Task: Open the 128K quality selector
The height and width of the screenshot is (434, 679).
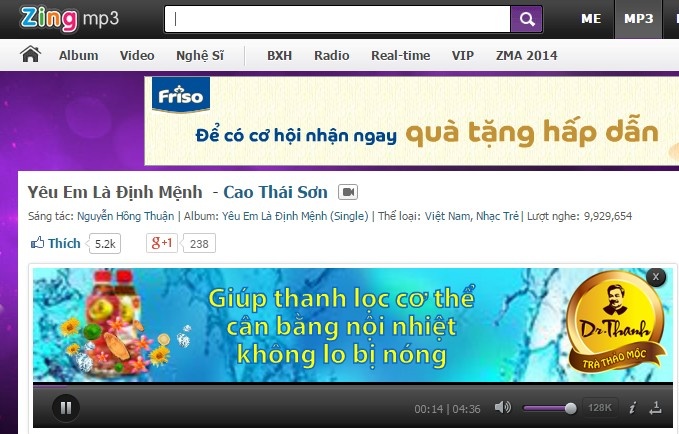Action: click(599, 407)
